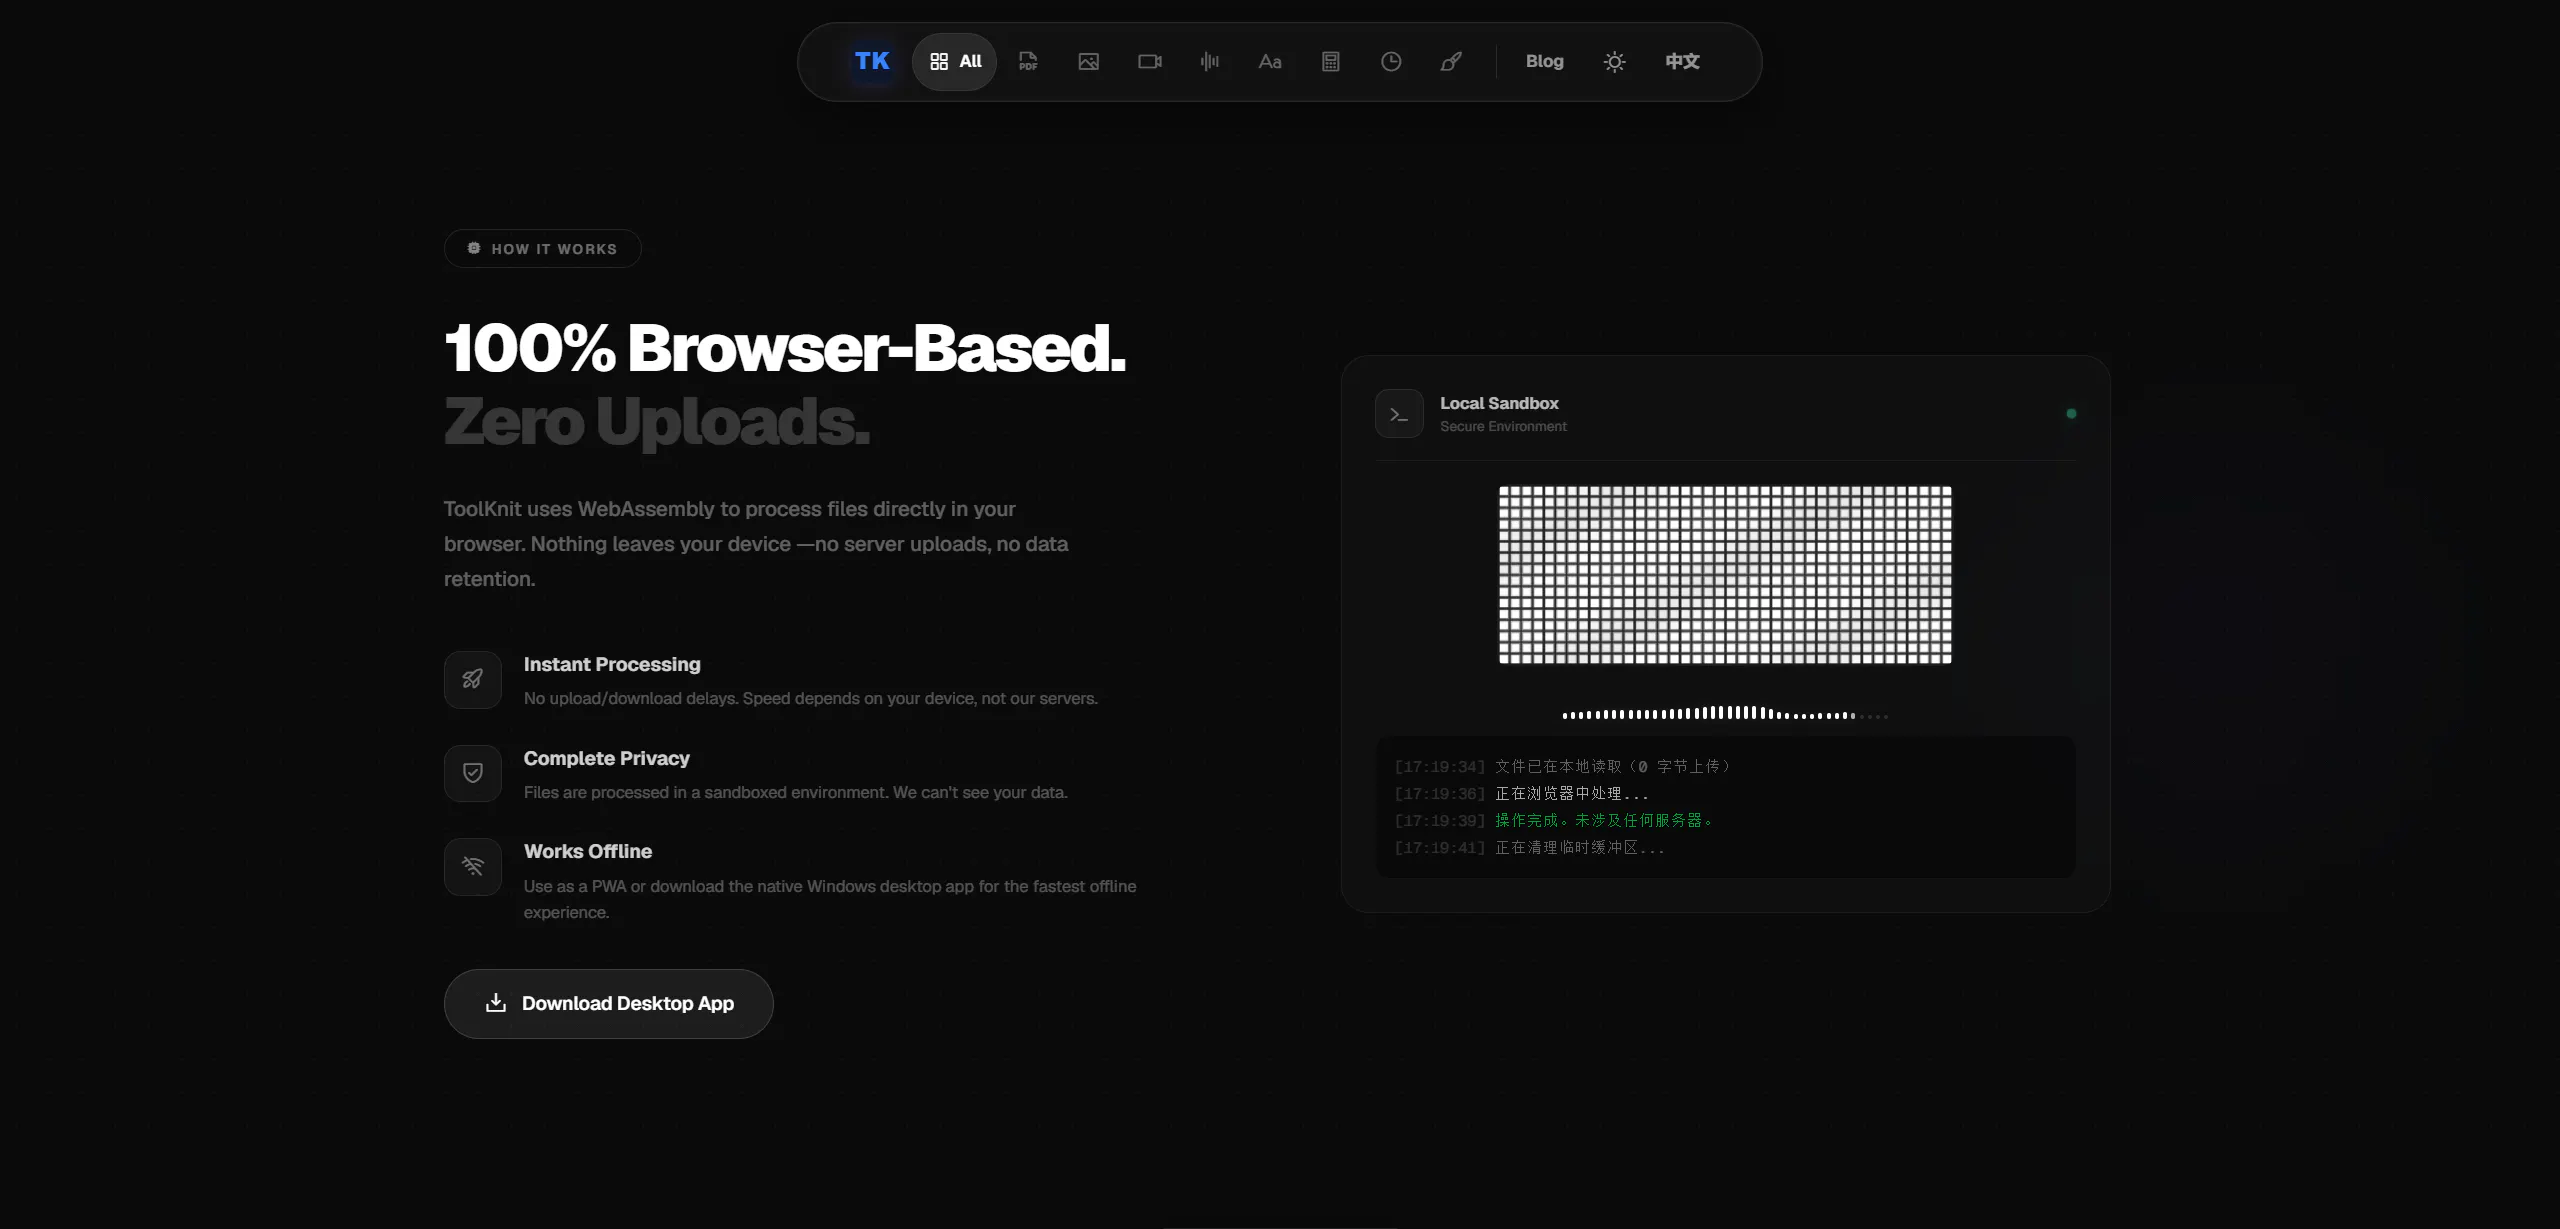Open the audio waveform tools category
The width and height of the screenshot is (2560, 1229).
[1210, 61]
